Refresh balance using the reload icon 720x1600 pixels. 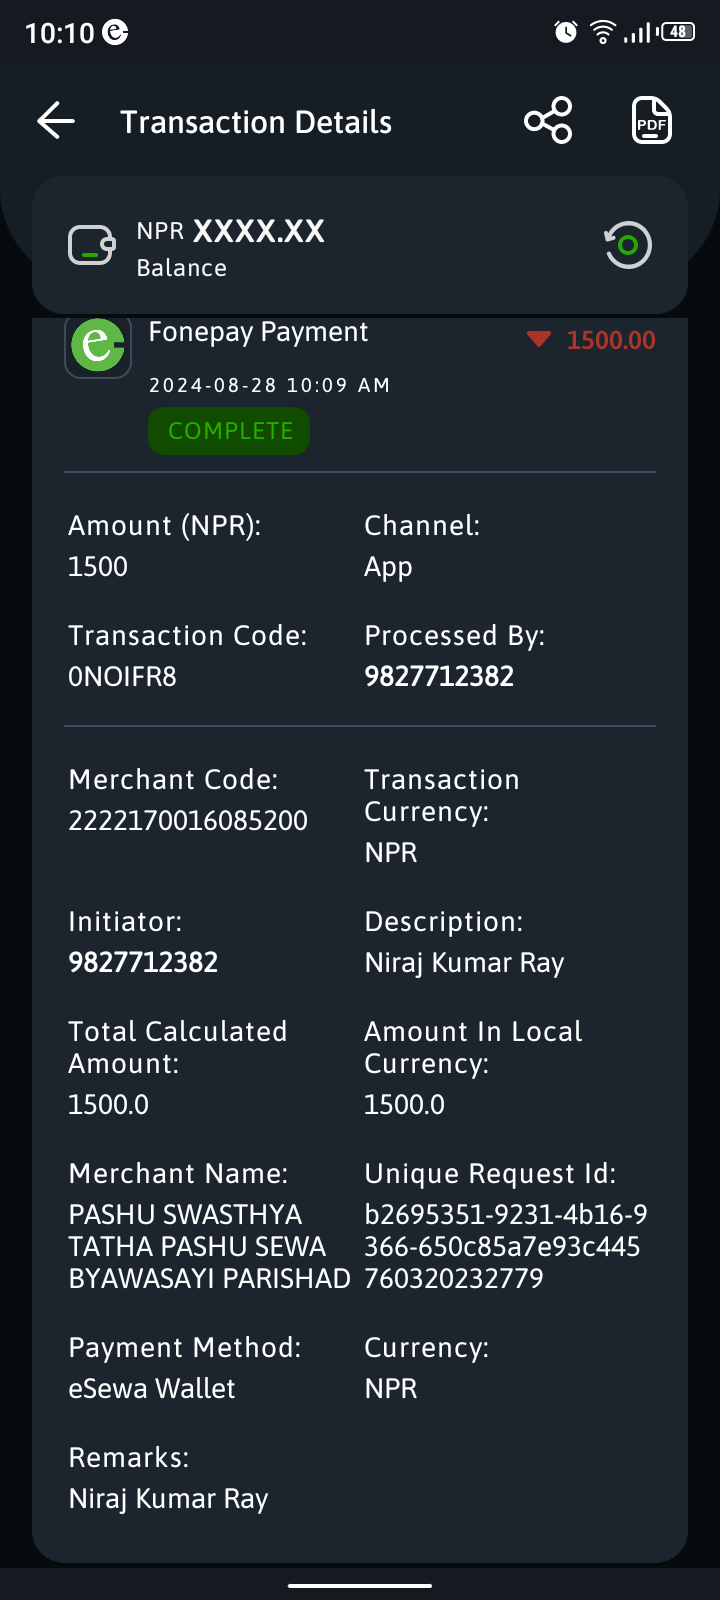point(628,245)
